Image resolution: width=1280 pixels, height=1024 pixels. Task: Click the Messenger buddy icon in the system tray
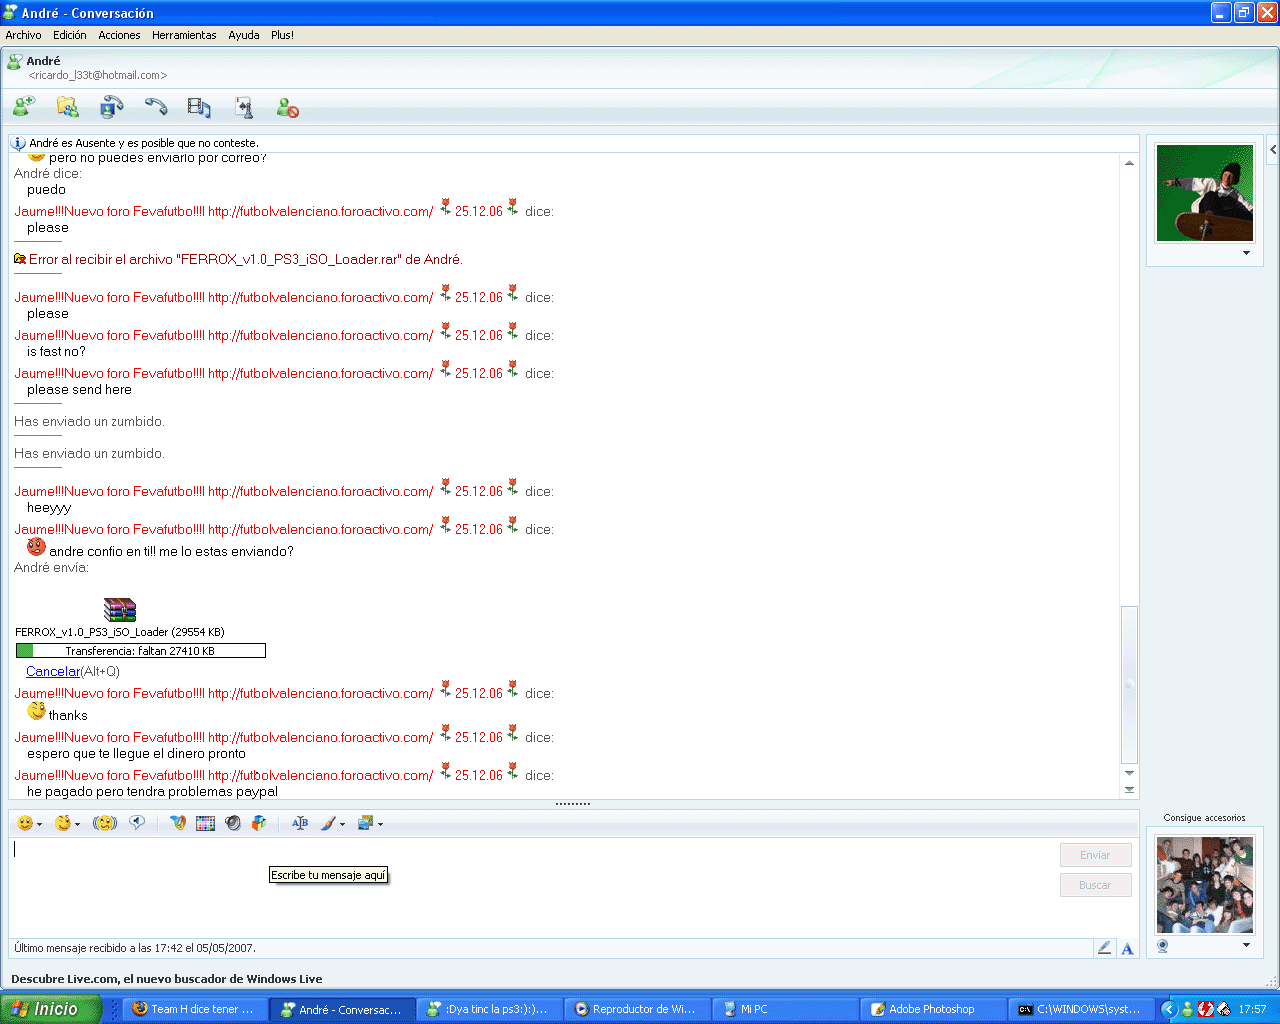1187,1009
